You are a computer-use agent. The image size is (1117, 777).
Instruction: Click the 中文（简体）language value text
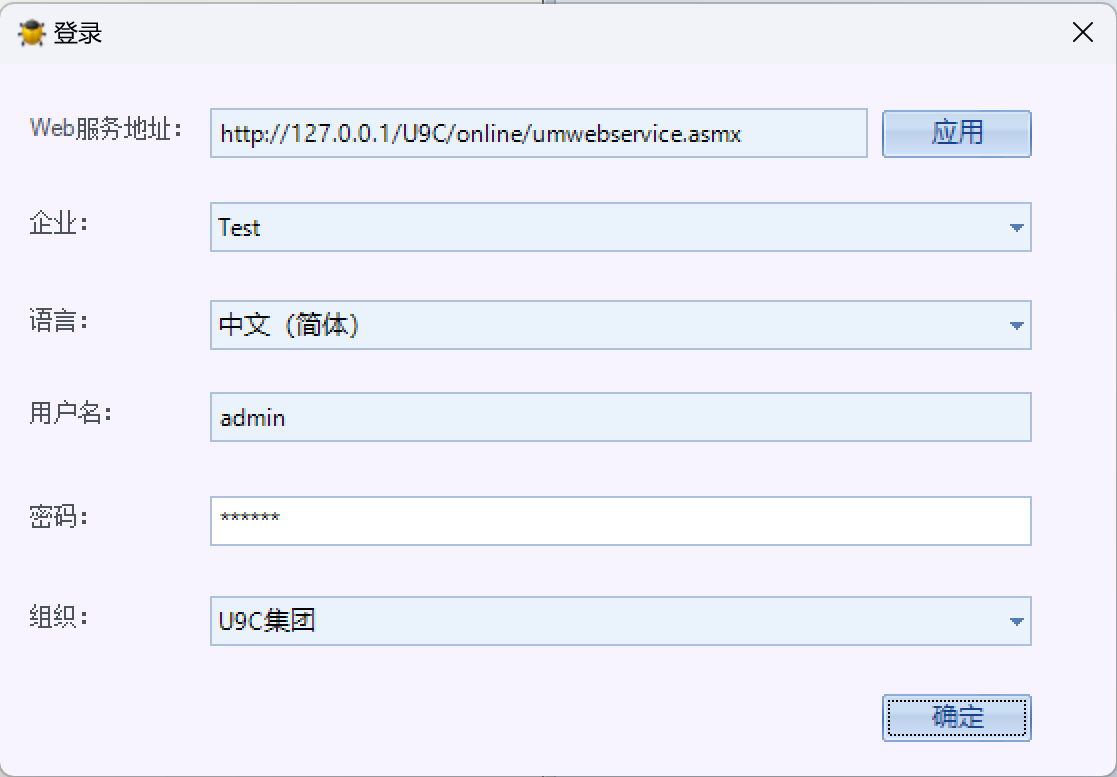click(289, 326)
